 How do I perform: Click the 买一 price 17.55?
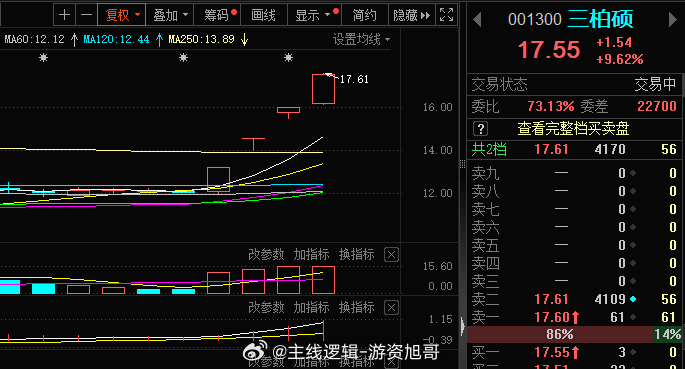pos(552,352)
